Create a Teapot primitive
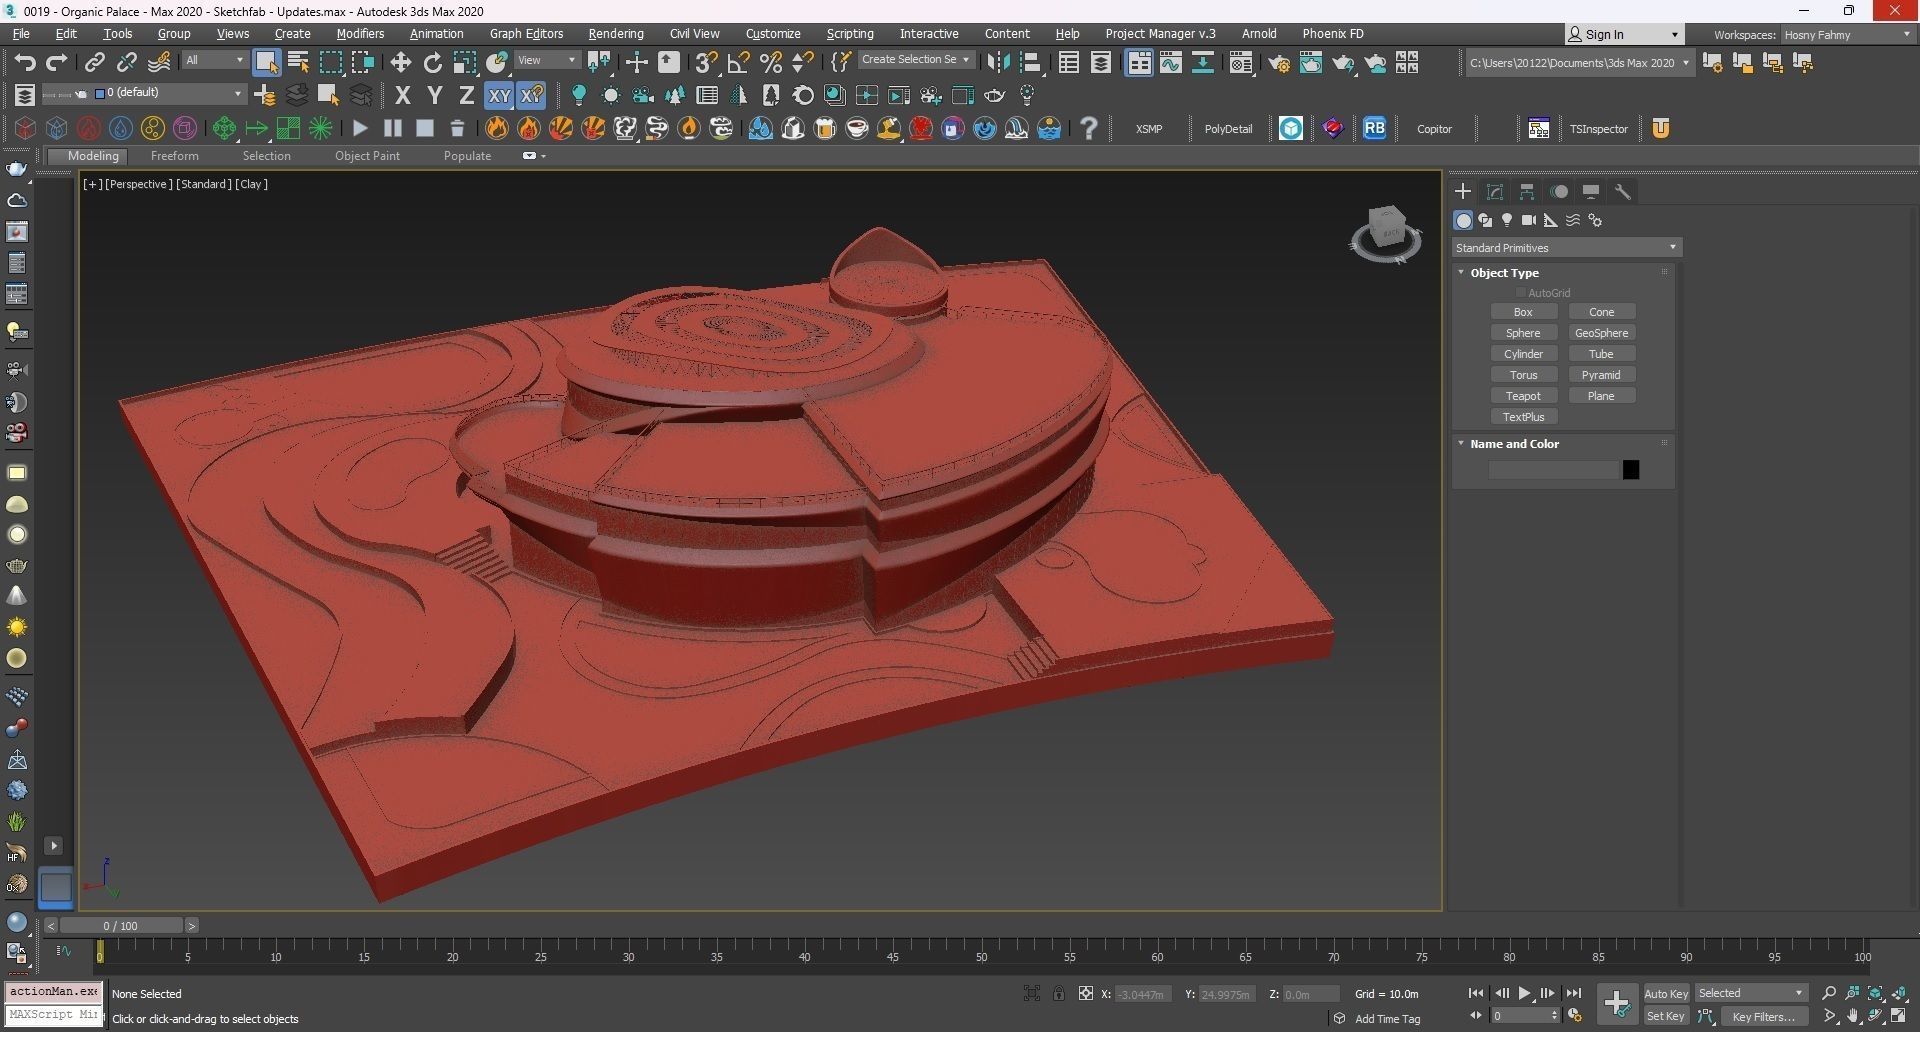1920x1040 pixels. coord(1523,395)
